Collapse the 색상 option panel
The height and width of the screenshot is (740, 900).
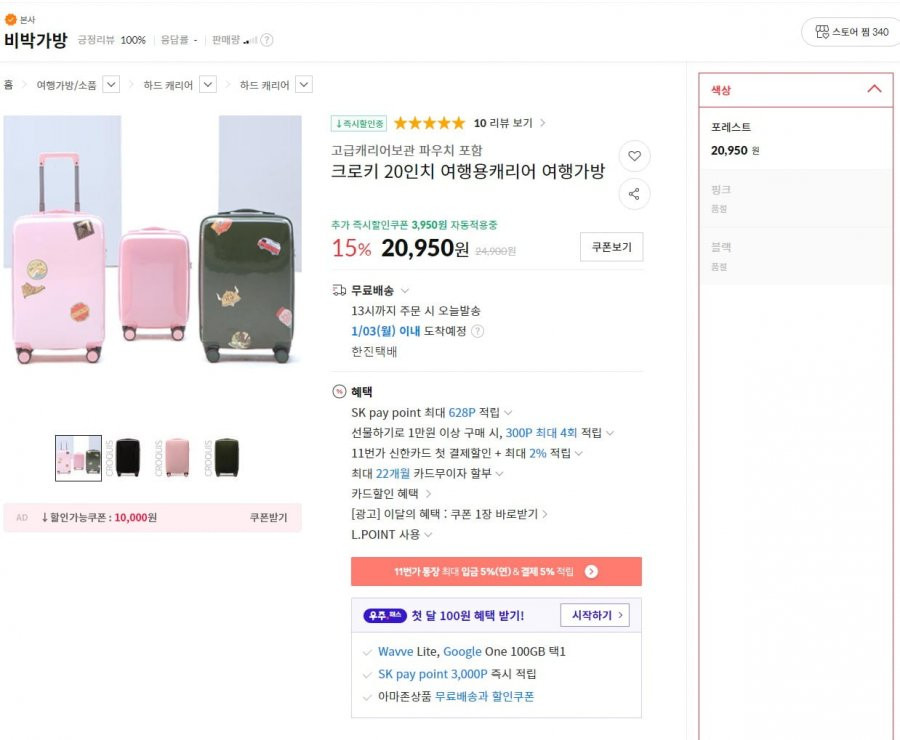(874, 89)
